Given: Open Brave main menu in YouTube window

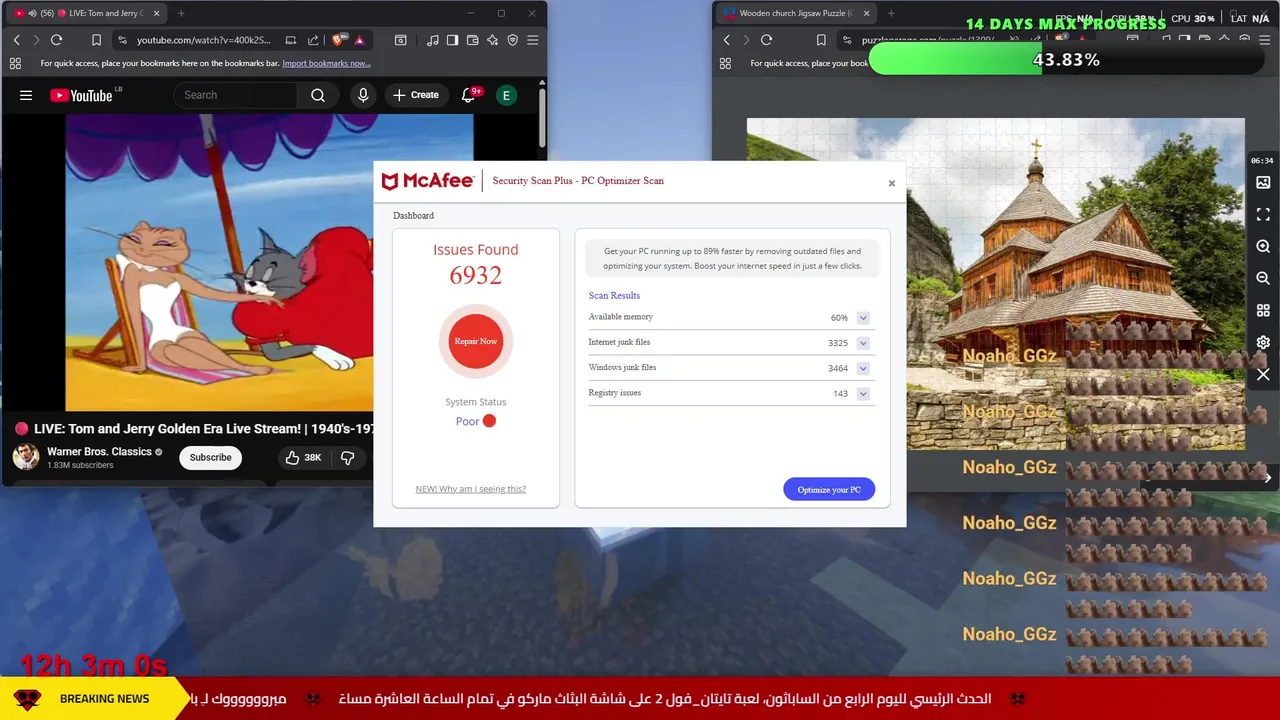Looking at the screenshot, I should 532,40.
